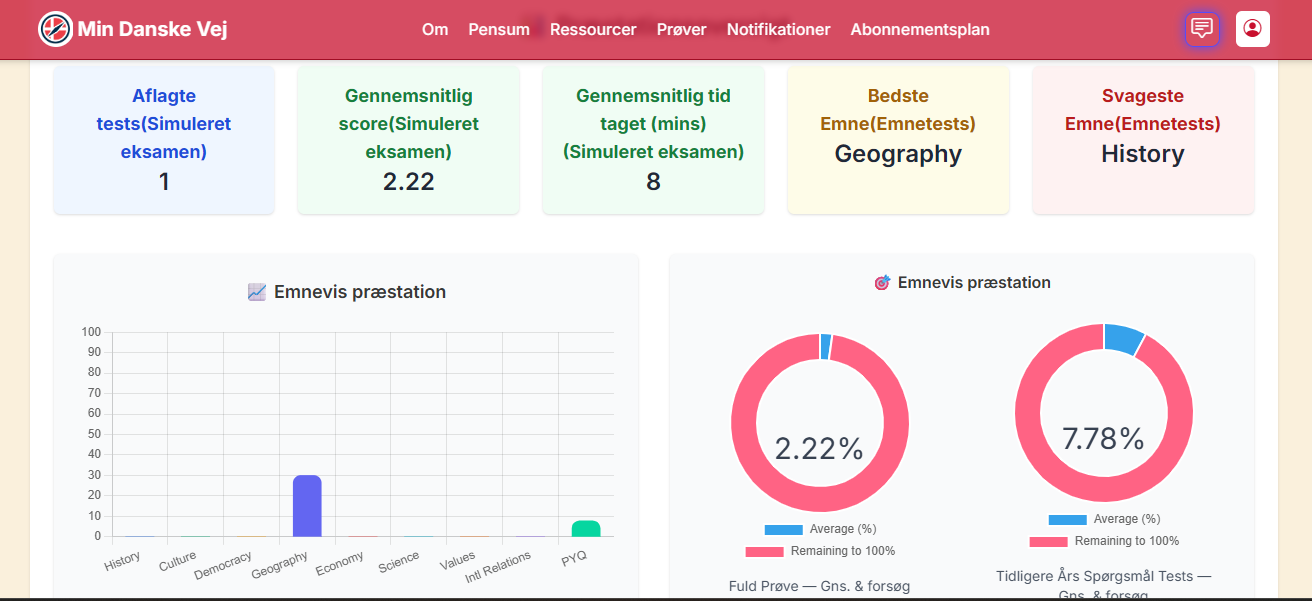Select Notifikationer in top navigation

click(x=778, y=30)
